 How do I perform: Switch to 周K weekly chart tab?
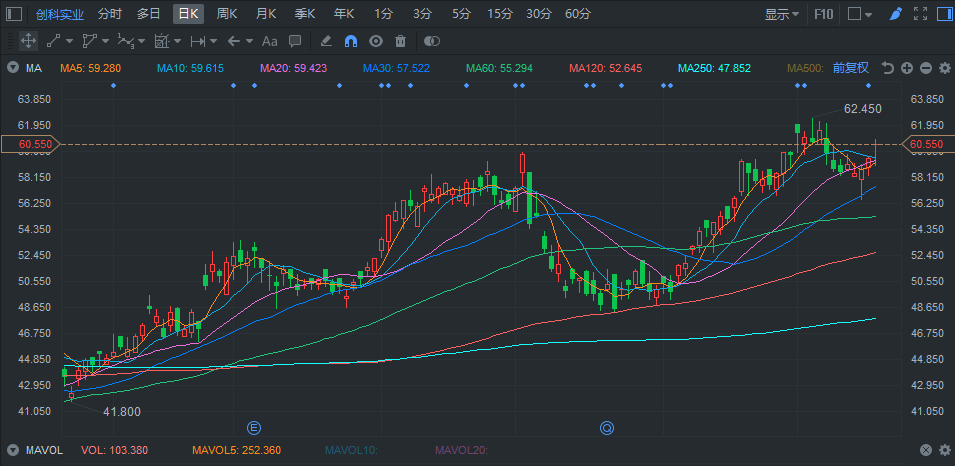point(227,14)
